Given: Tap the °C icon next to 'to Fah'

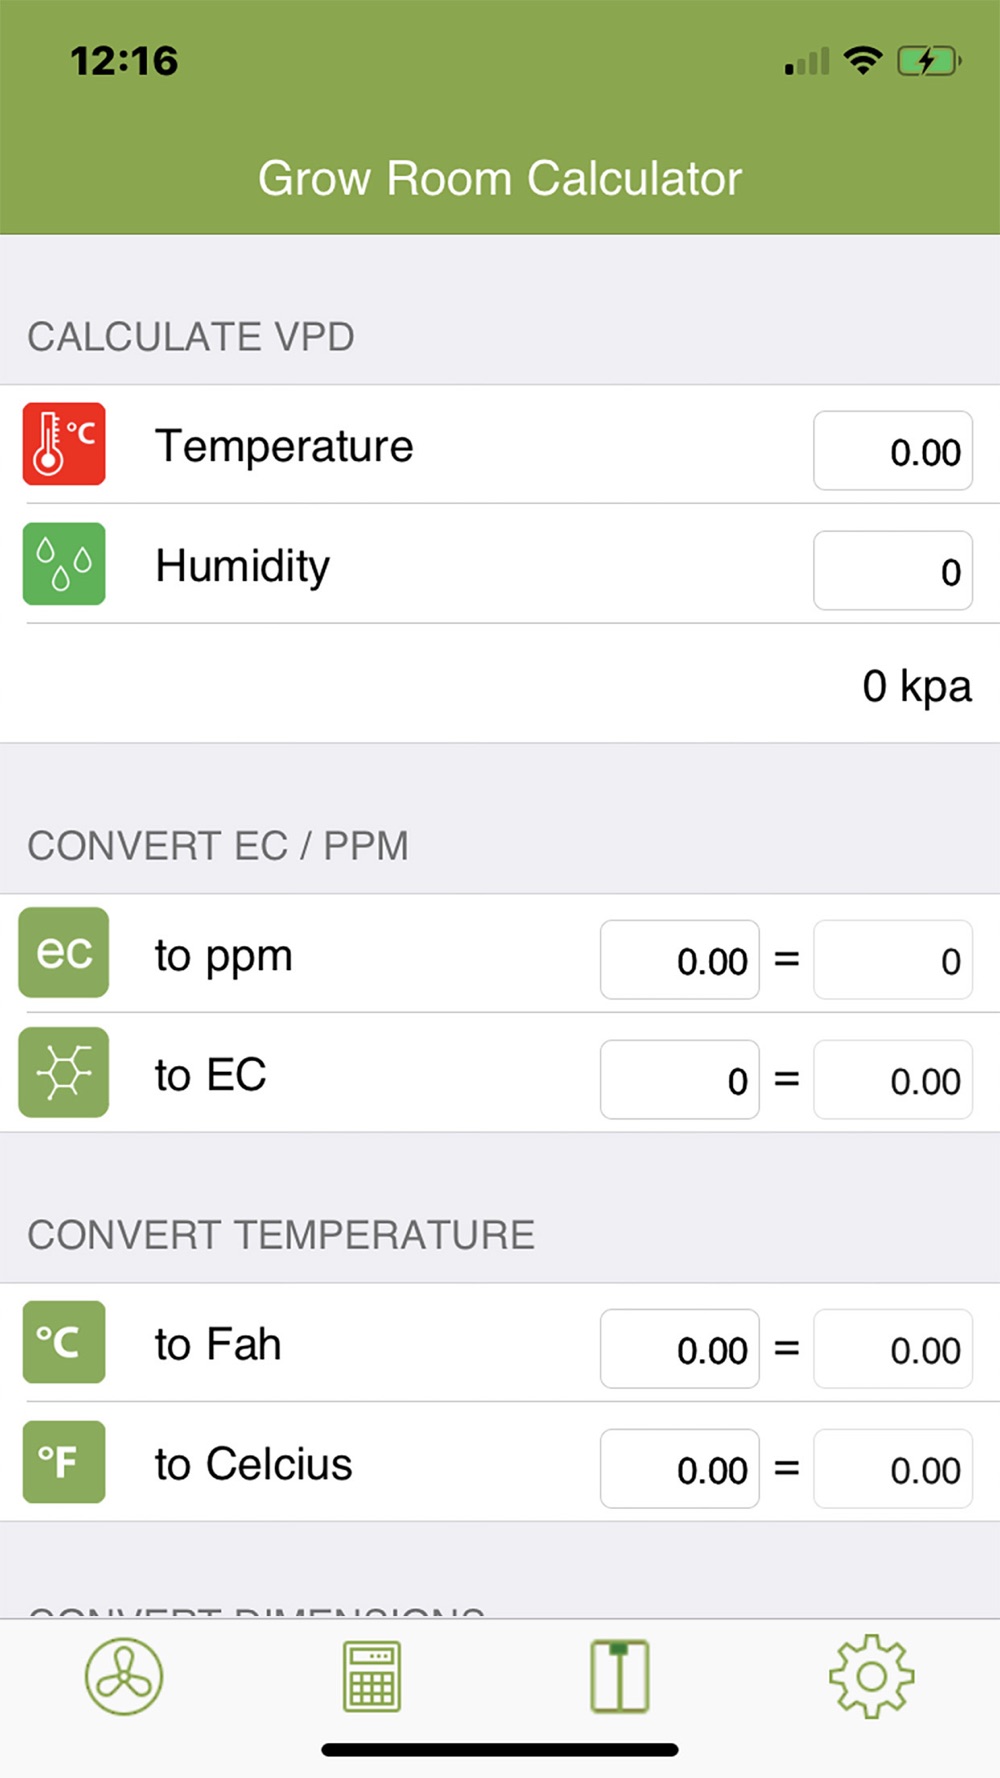Looking at the screenshot, I should [x=64, y=1342].
